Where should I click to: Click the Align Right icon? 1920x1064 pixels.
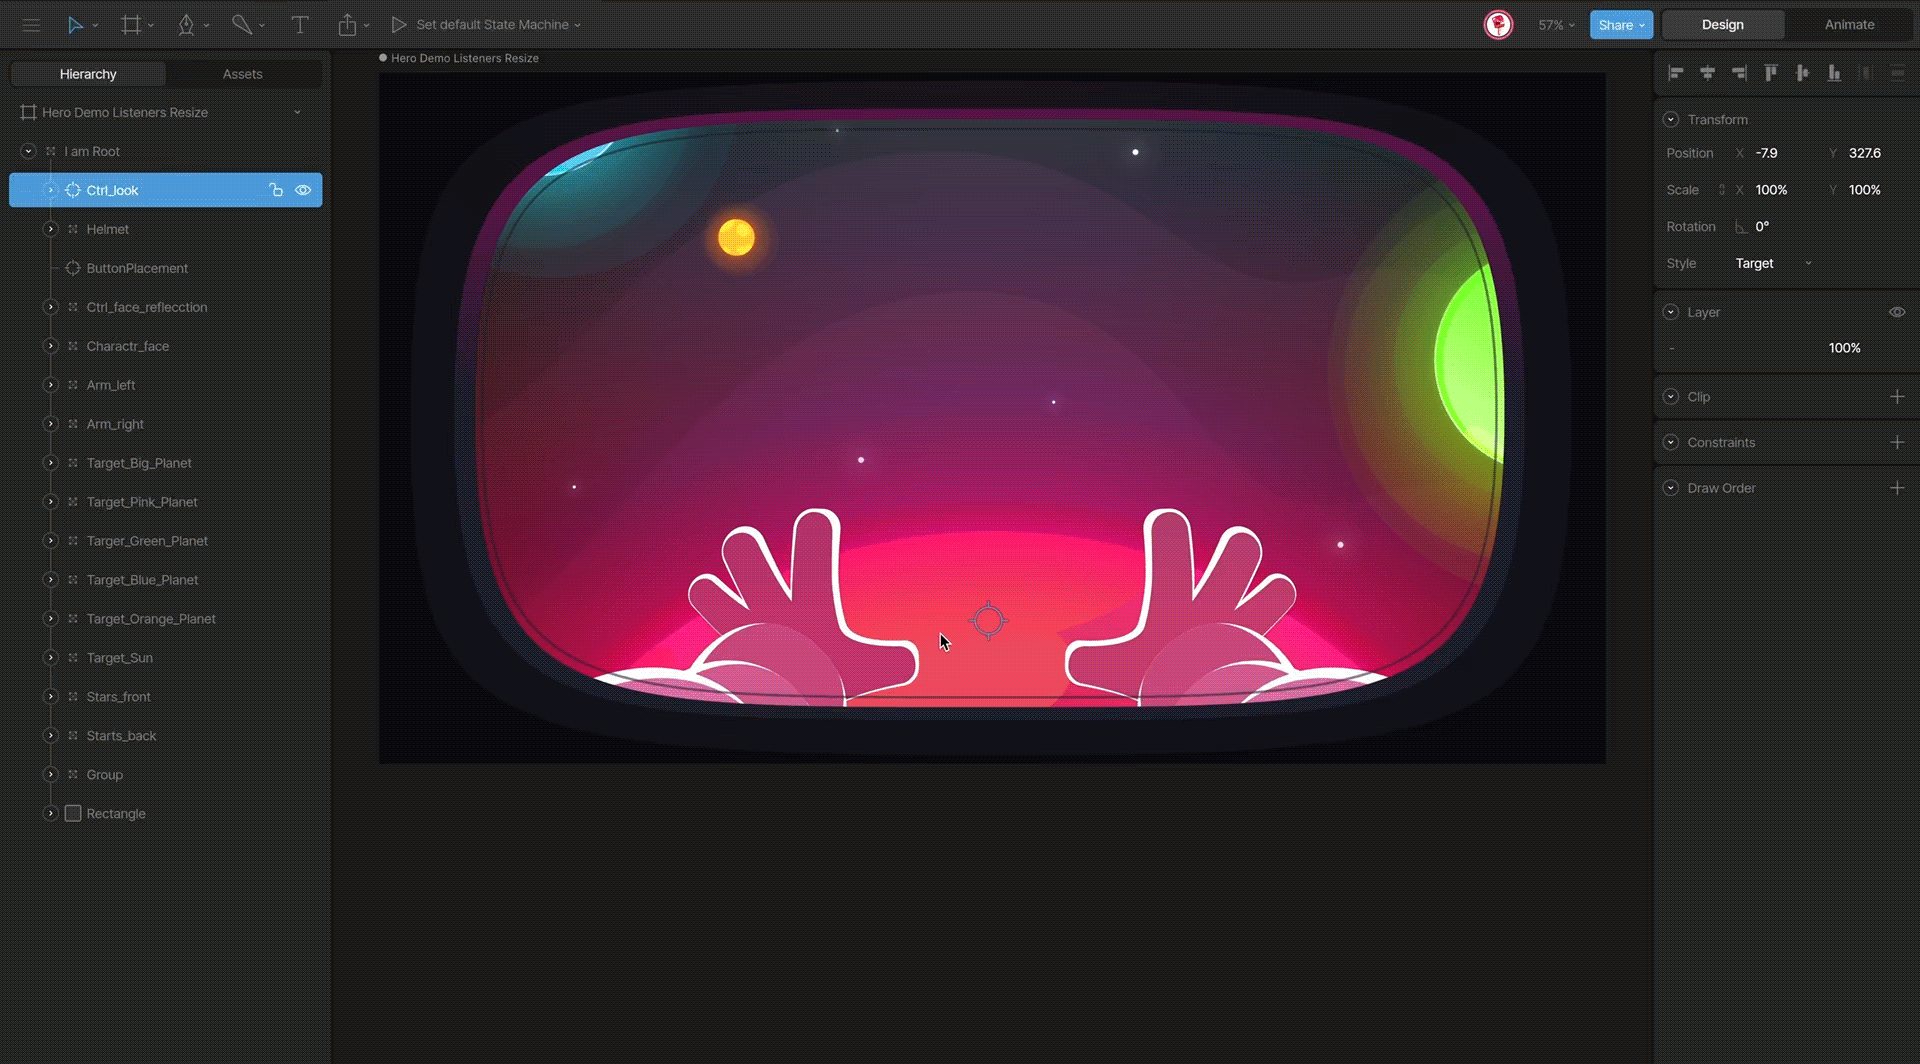pos(1739,73)
